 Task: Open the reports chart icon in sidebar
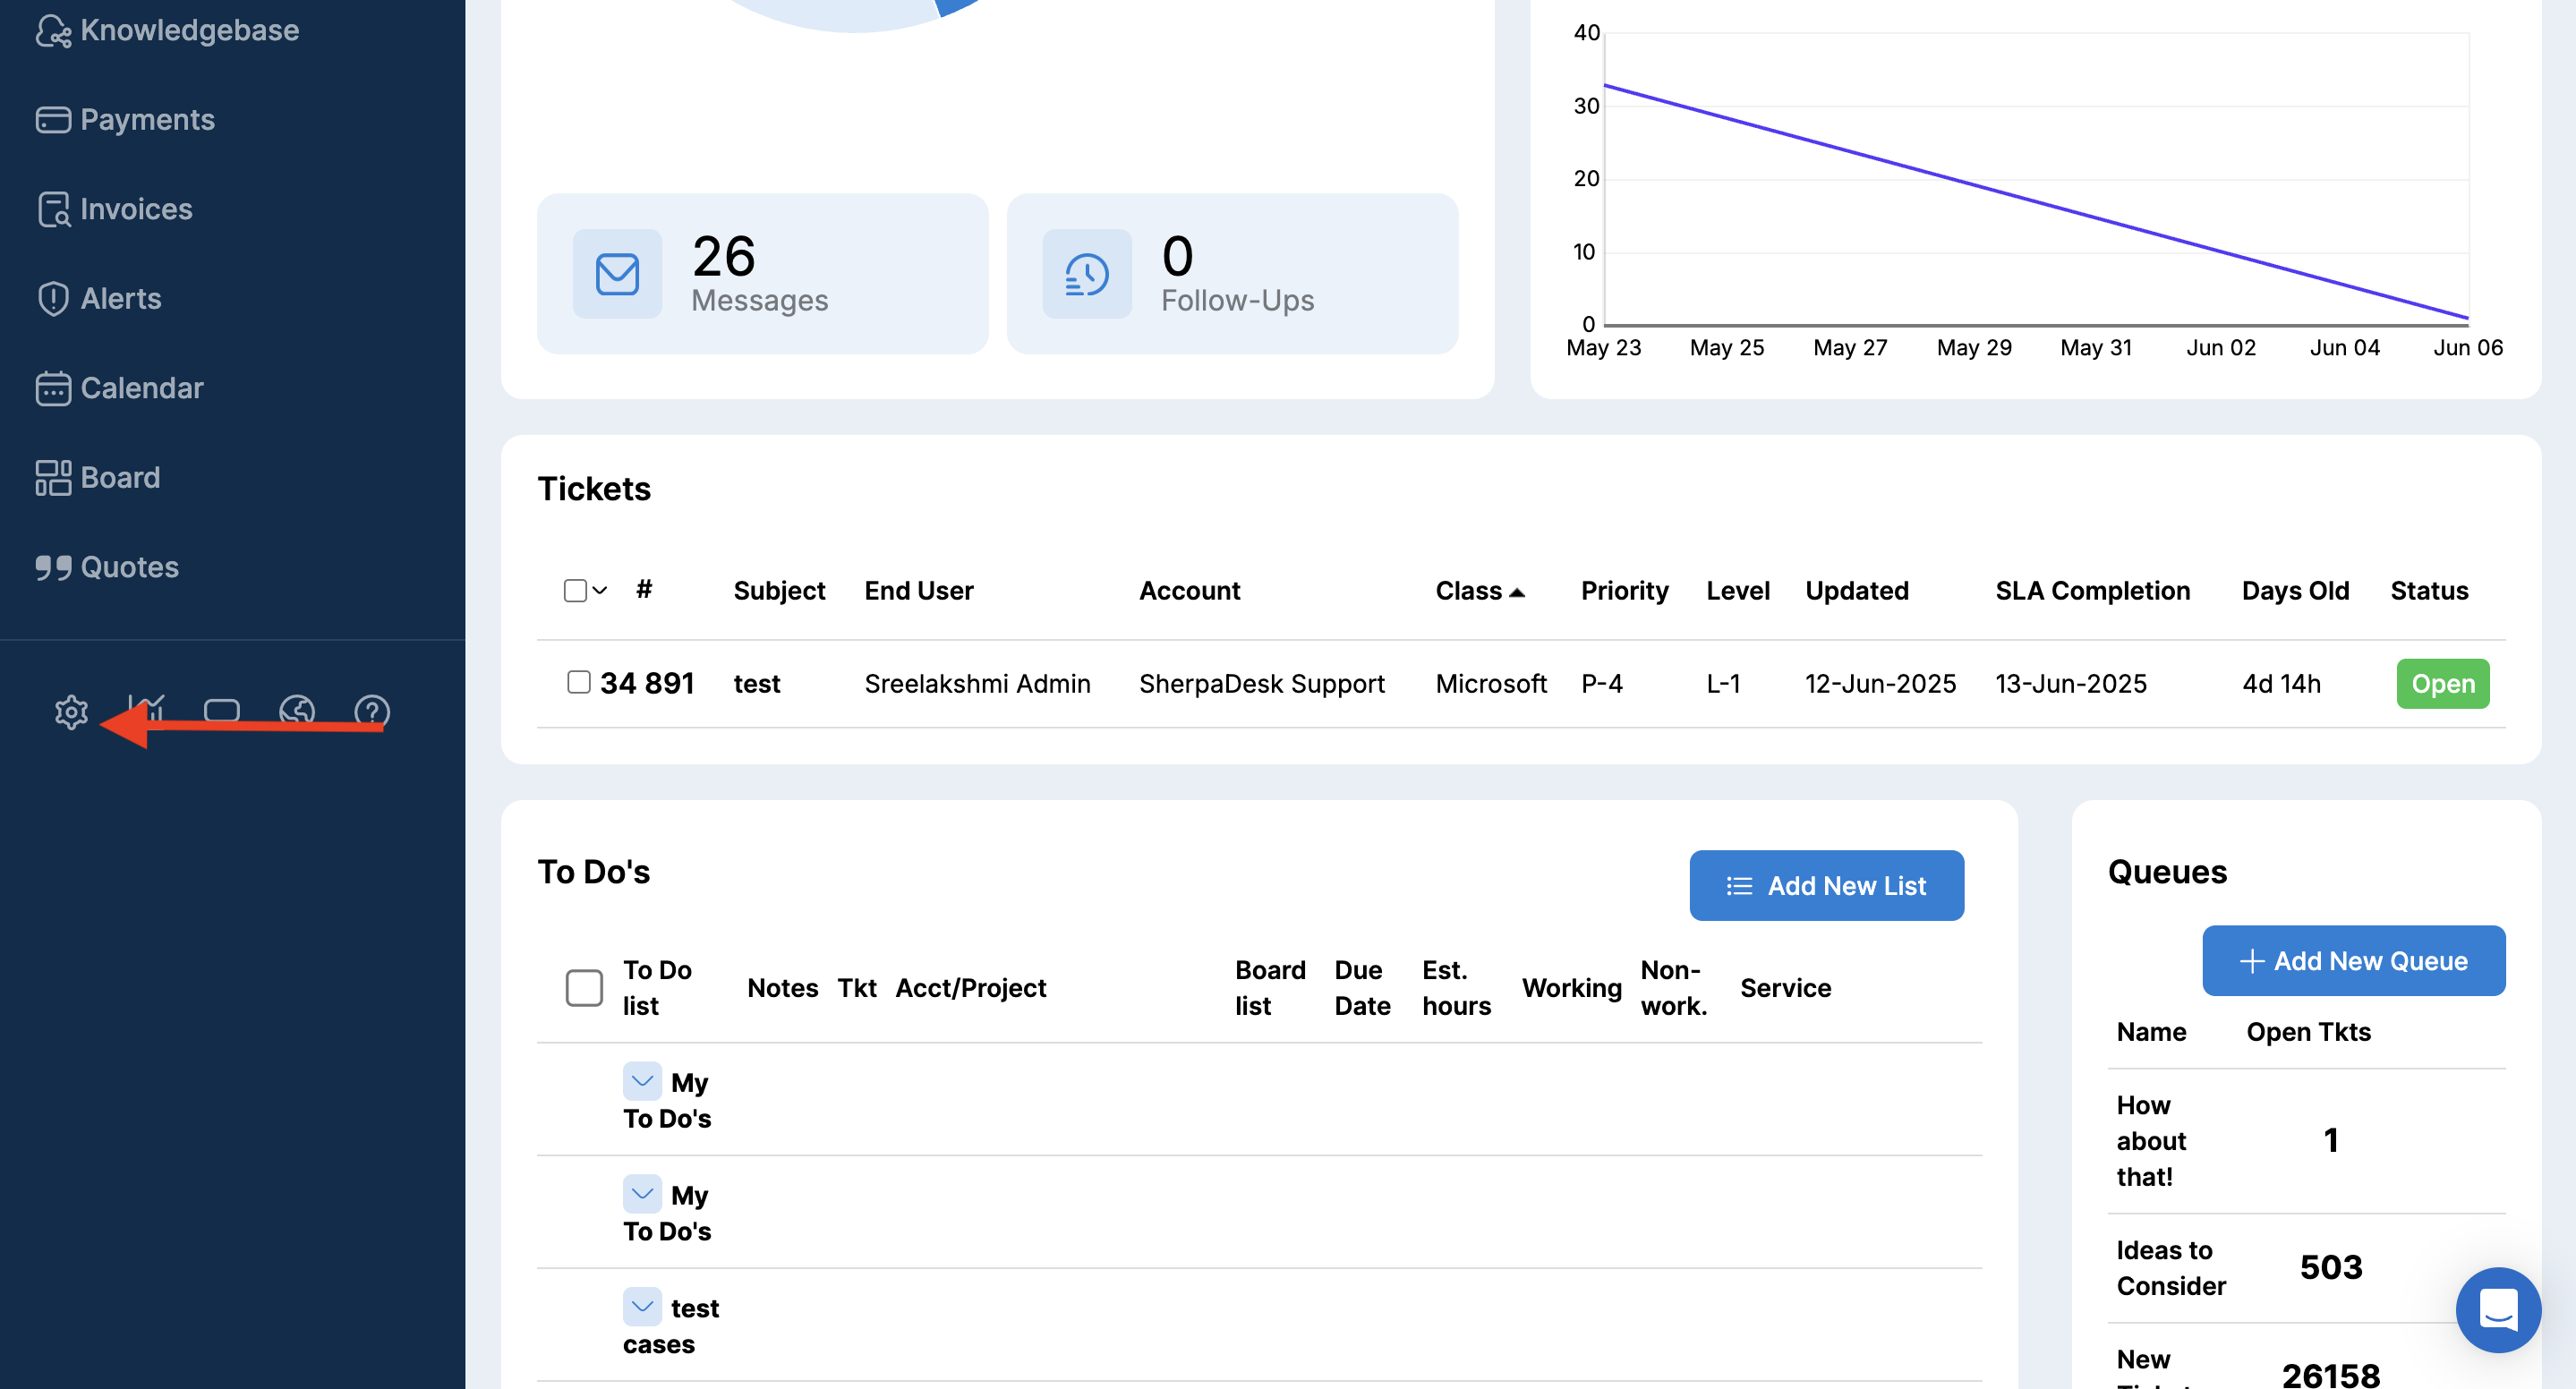(147, 709)
